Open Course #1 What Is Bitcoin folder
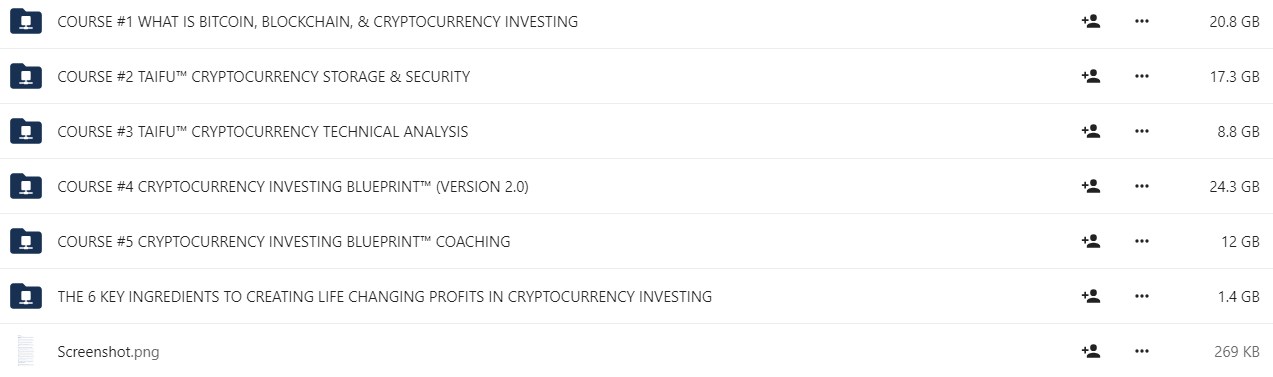The width and height of the screenshot is (1273, 377). tap(317, 21)
